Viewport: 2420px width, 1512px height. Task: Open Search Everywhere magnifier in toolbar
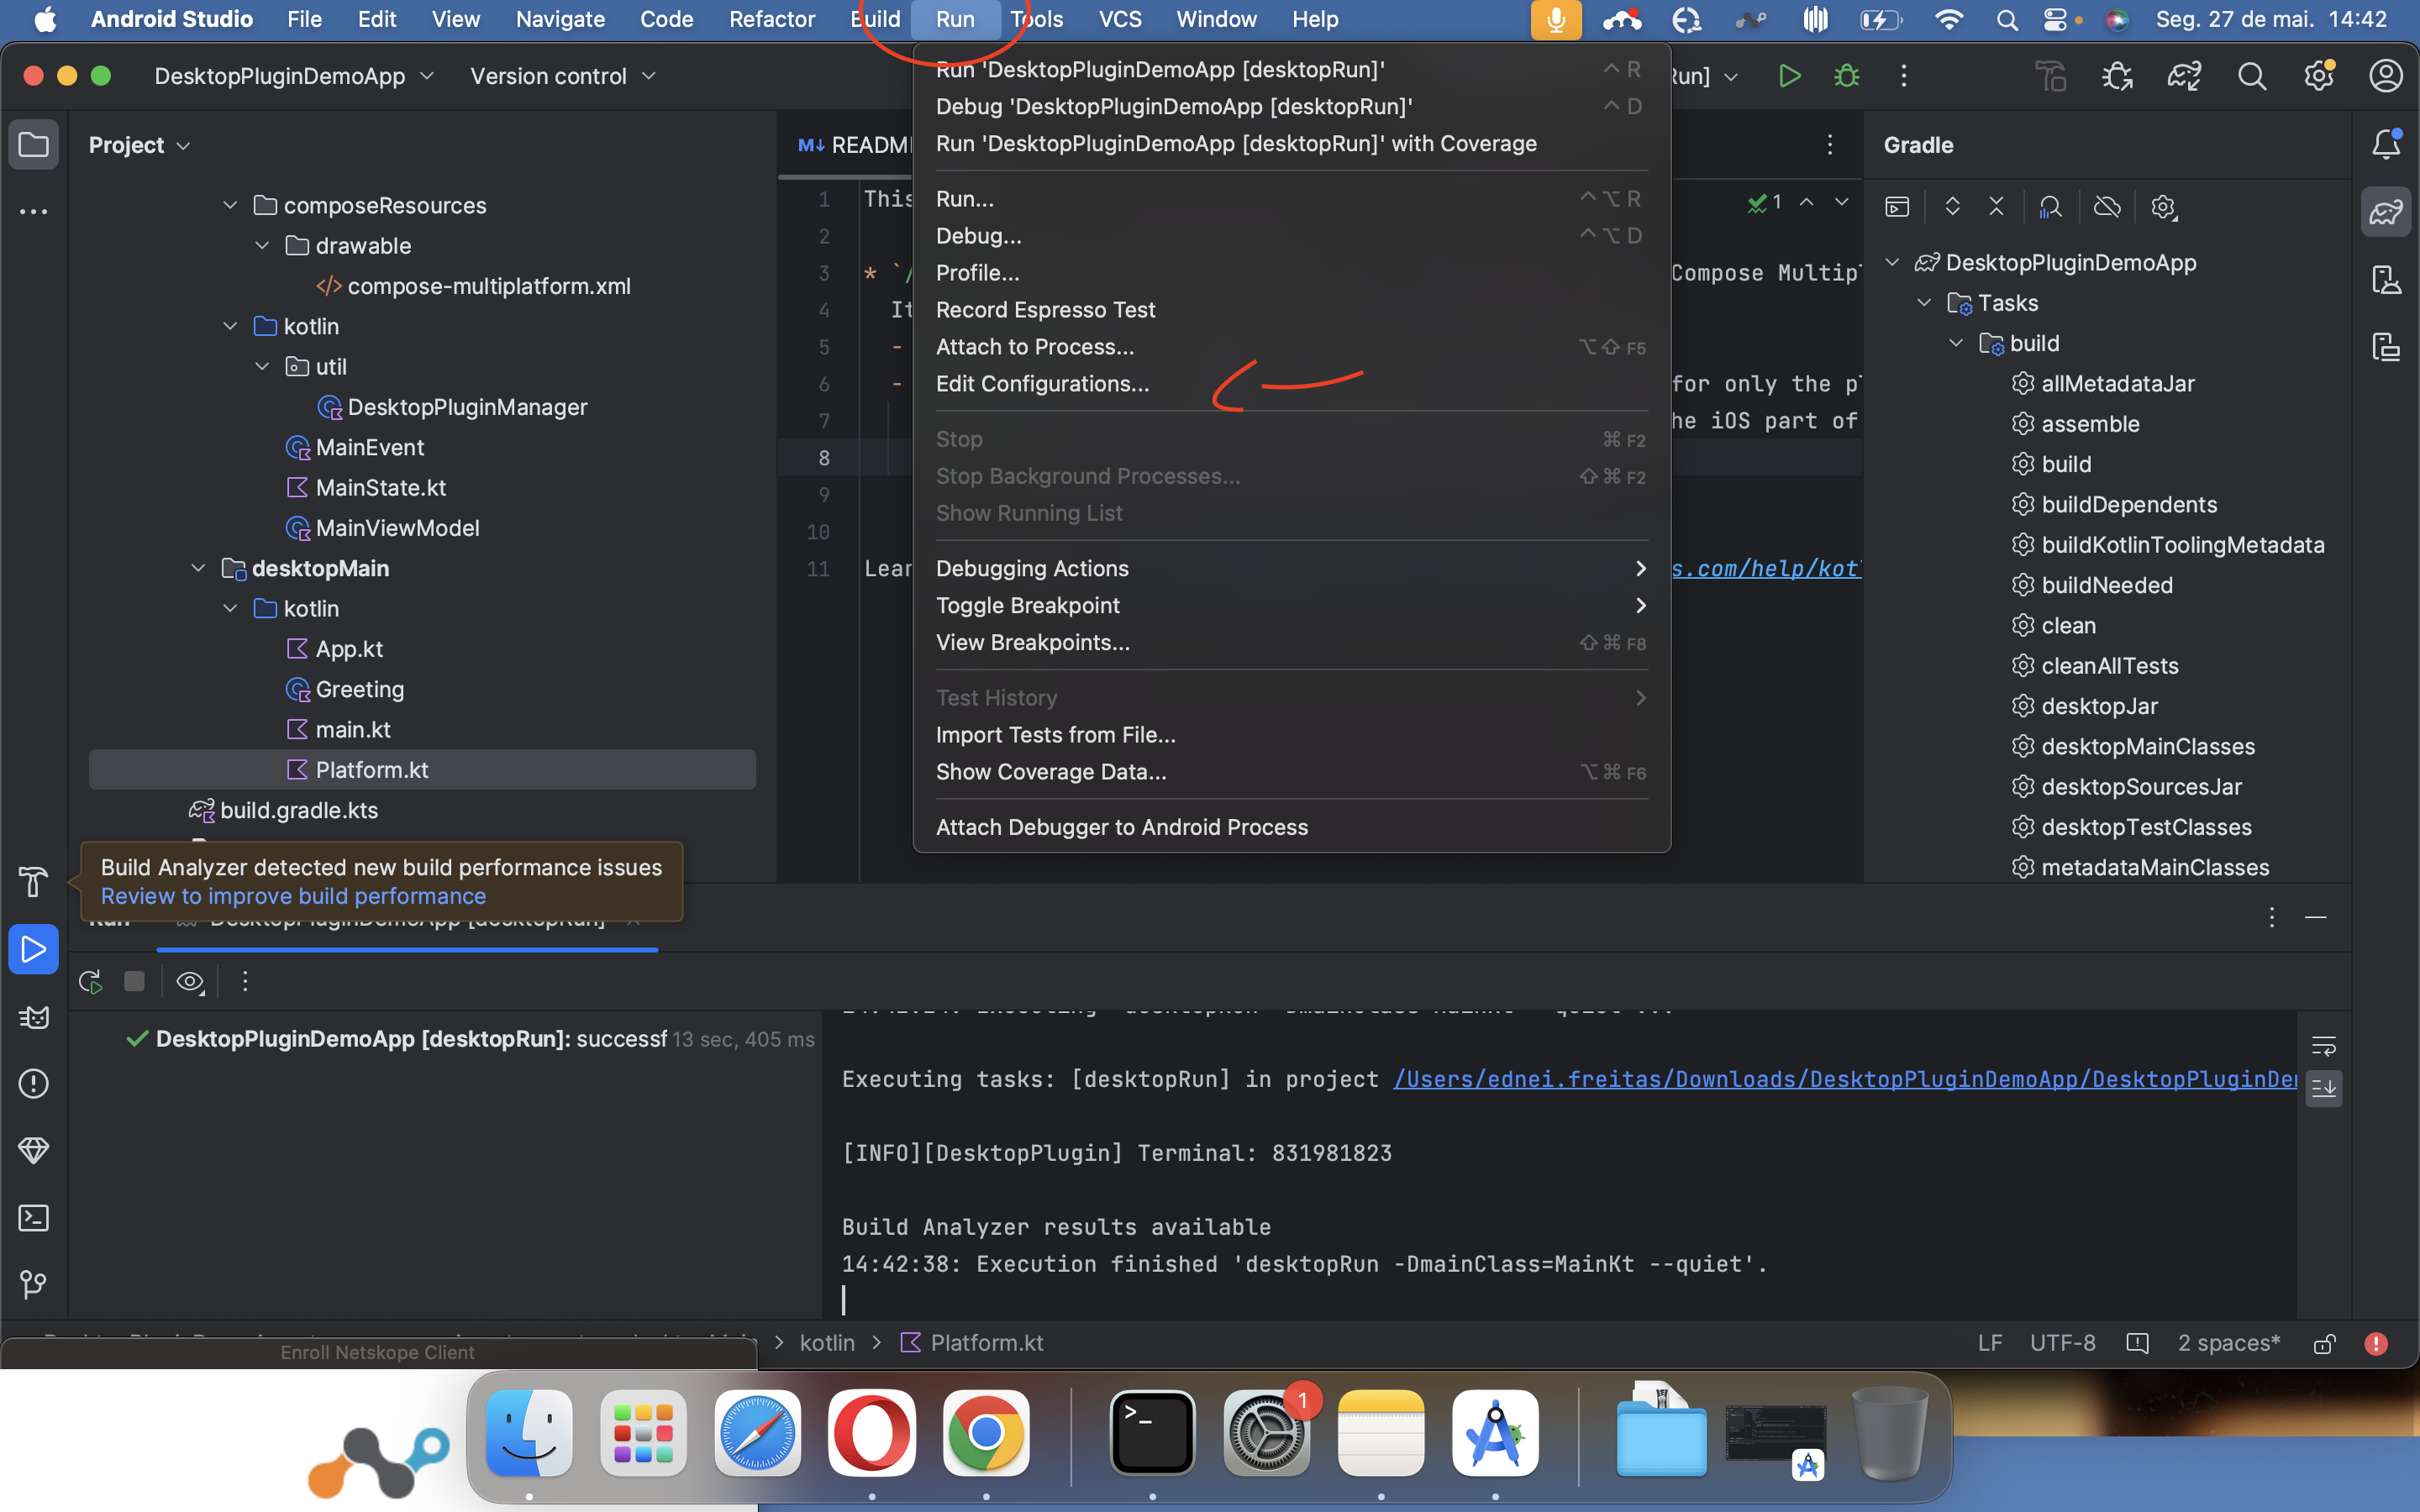pyautogui.click(x=2252, y=76)
